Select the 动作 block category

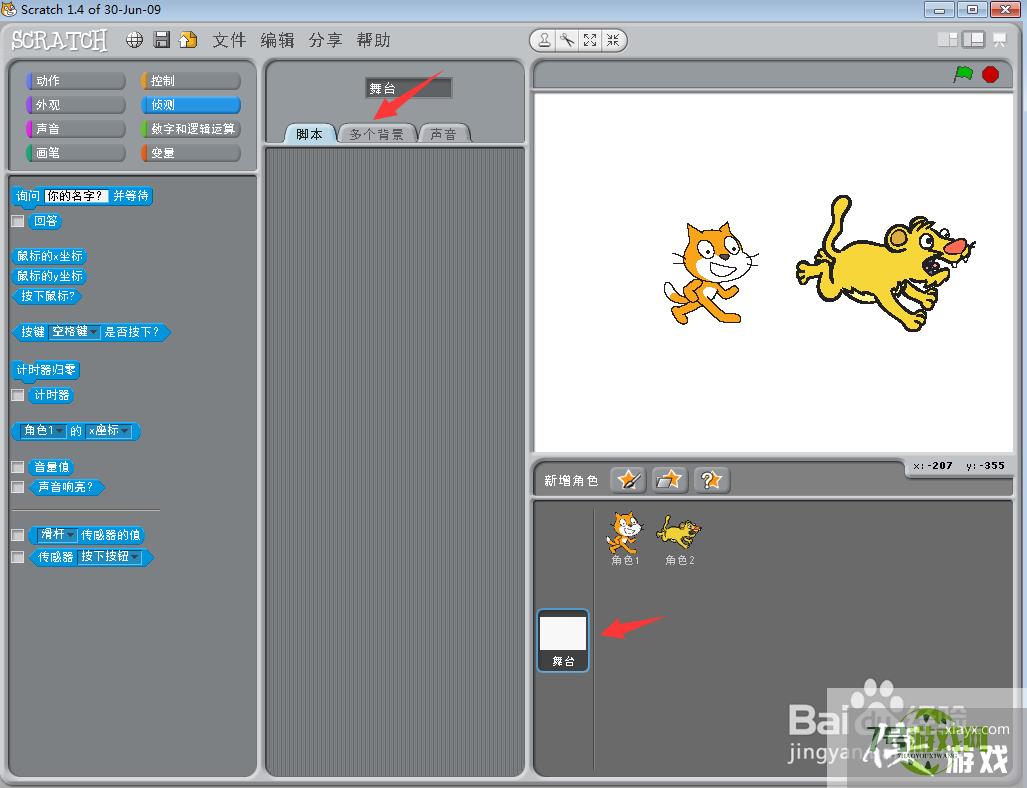click(x=75, y=81)
